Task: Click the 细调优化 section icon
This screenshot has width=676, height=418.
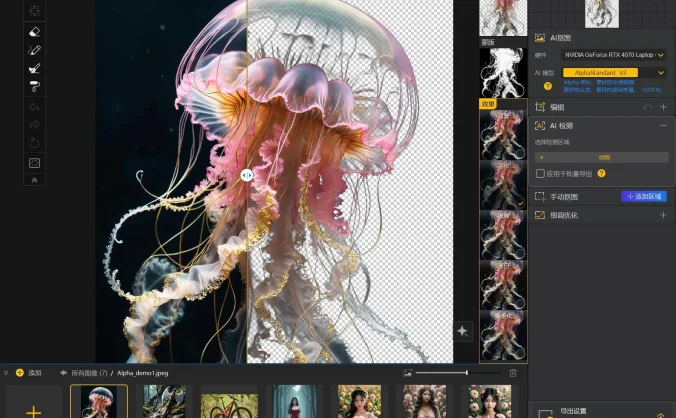Action: (x=540, y=215)
